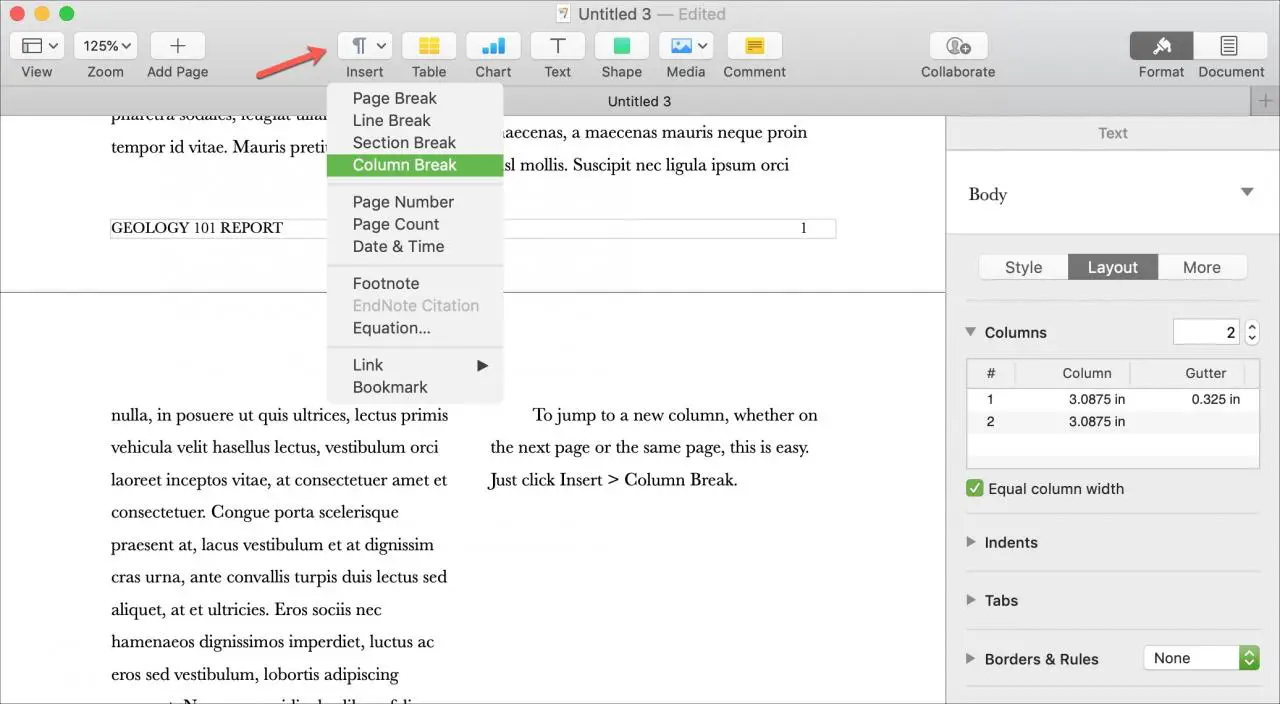Open the Document inspector panel

(1229, 46)
